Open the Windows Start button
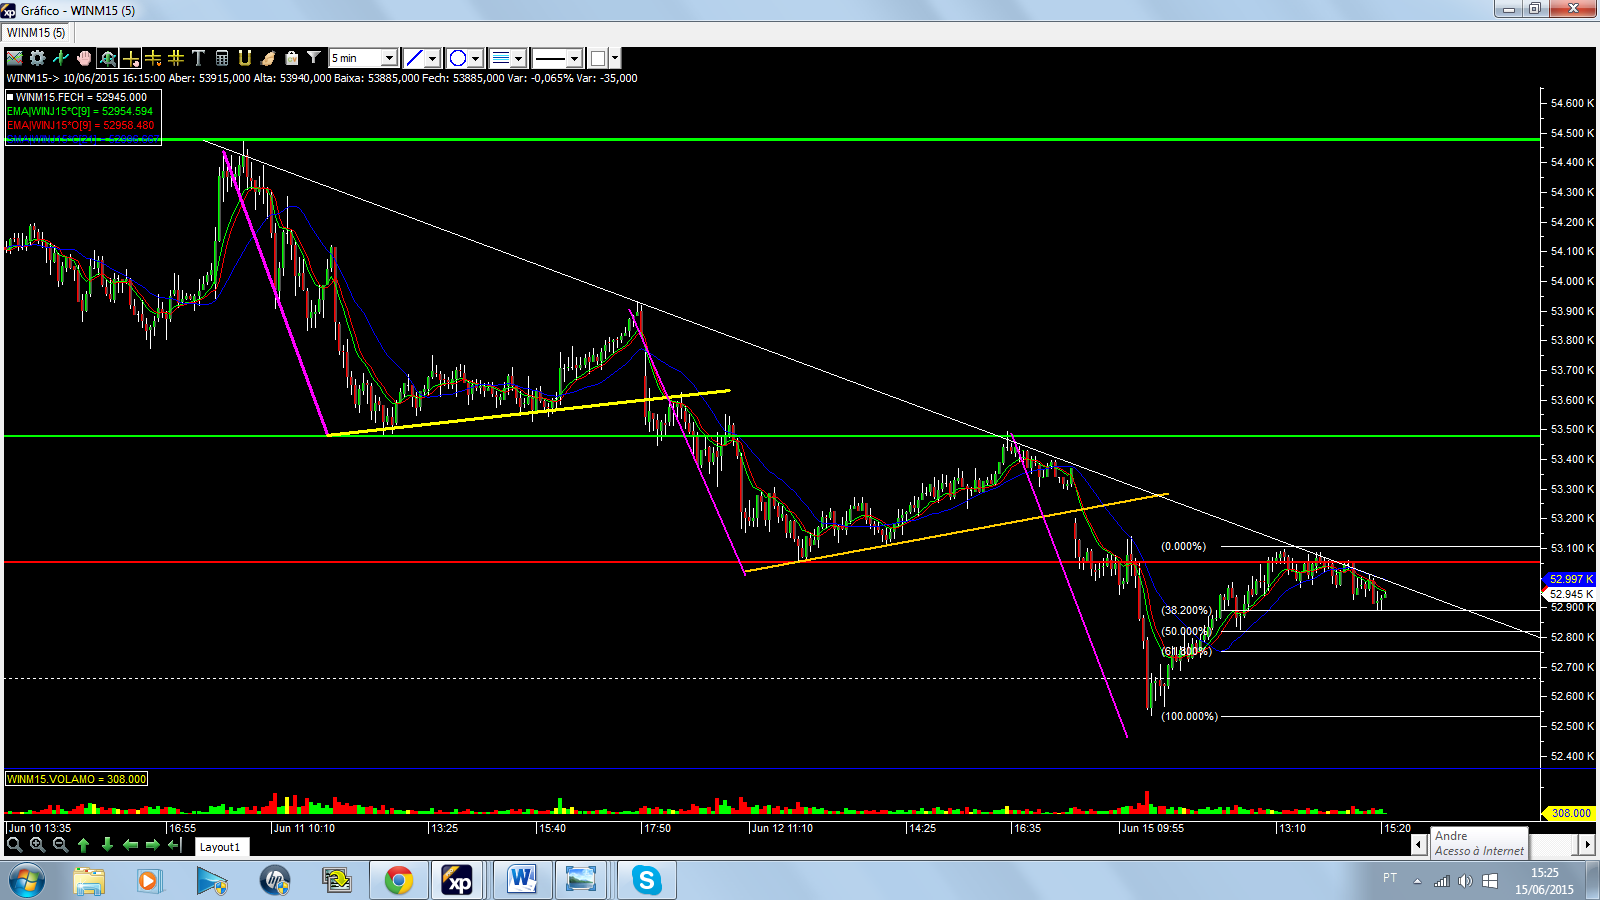 [x=27, y=881]
